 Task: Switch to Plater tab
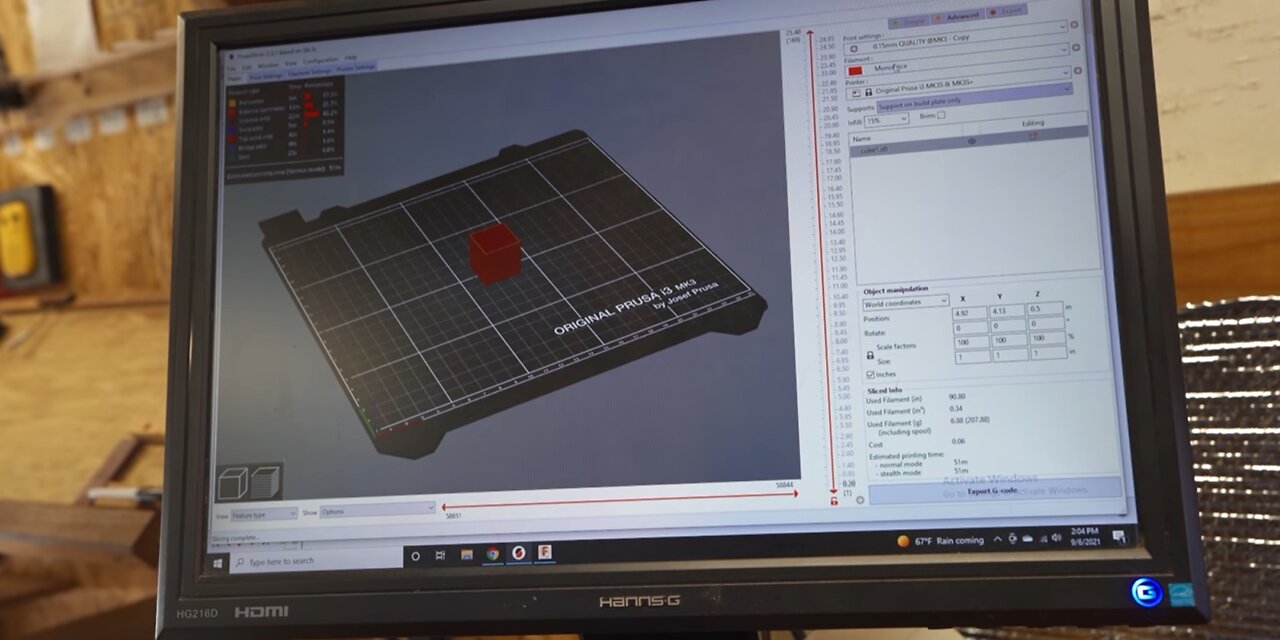[x=234, y=78]
